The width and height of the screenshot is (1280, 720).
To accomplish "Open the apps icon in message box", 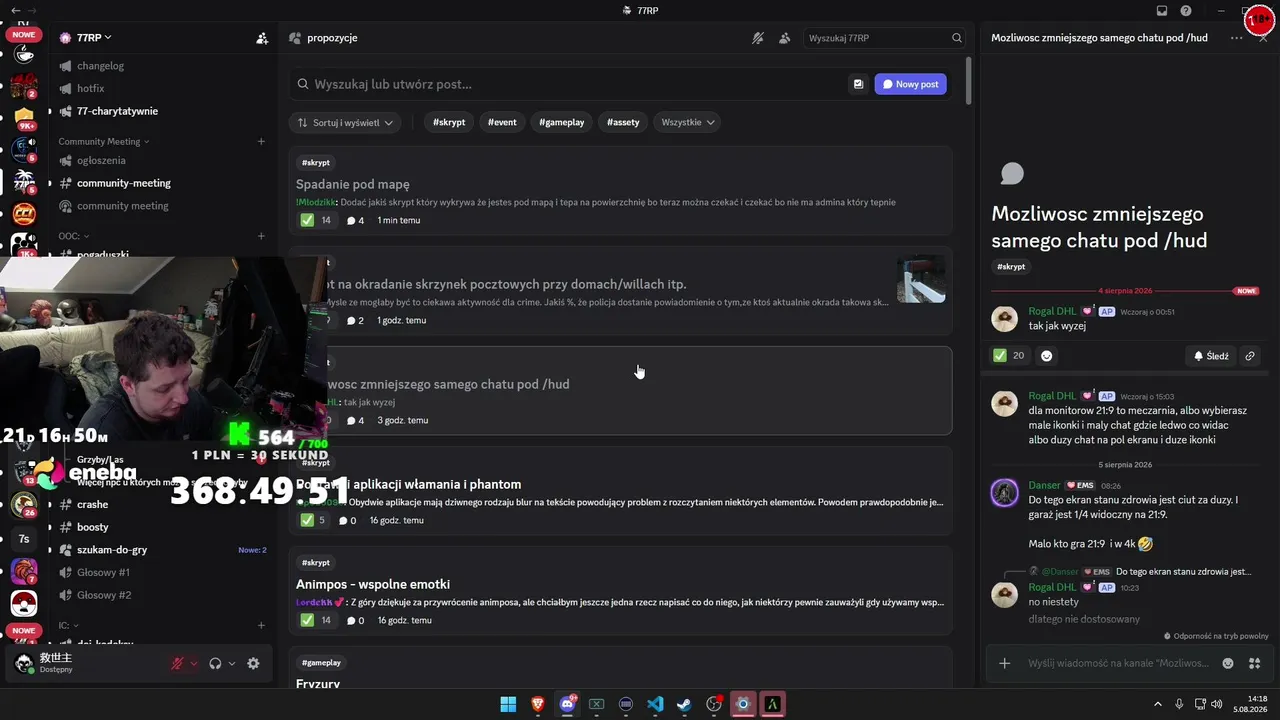I will coord(1255,663).
